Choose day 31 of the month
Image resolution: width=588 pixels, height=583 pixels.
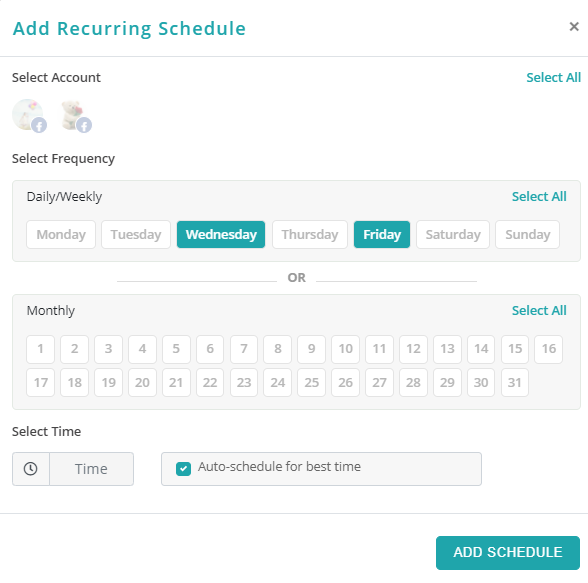tap(514, 382)
